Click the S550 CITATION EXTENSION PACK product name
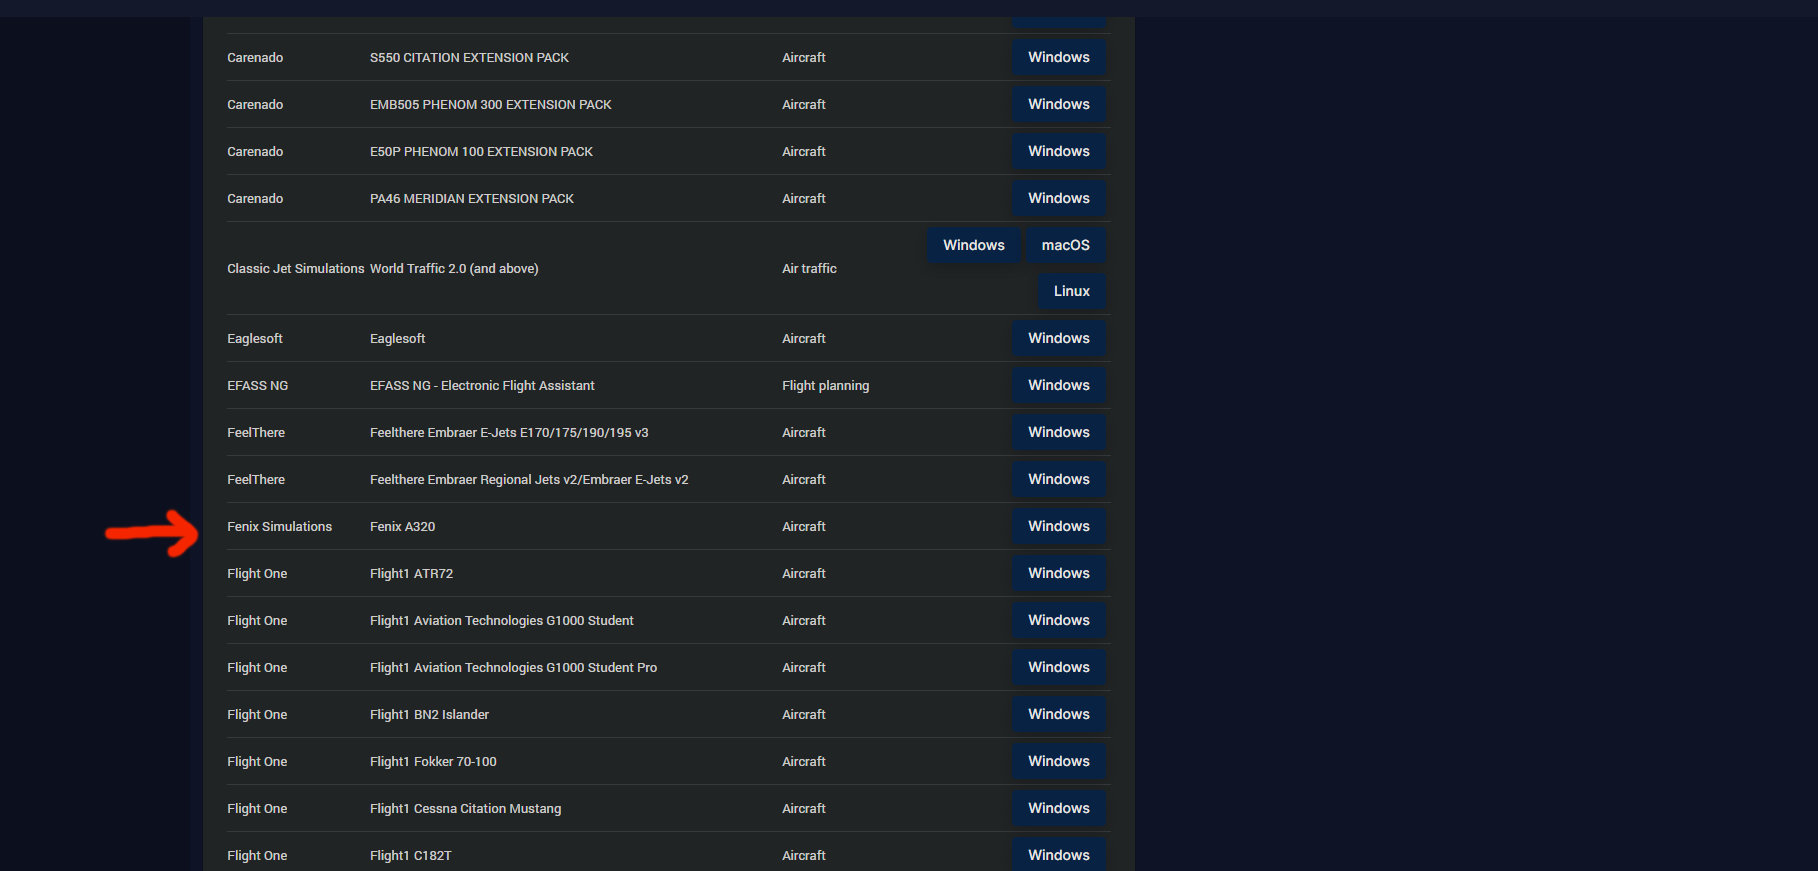This screenshot has width=1818, height=871. tap(469, 58)
